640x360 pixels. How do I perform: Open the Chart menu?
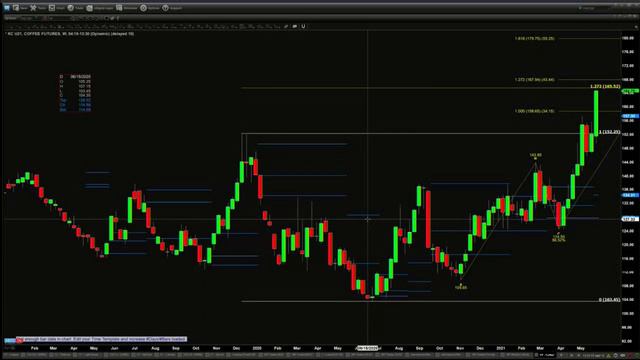(57, 8)
